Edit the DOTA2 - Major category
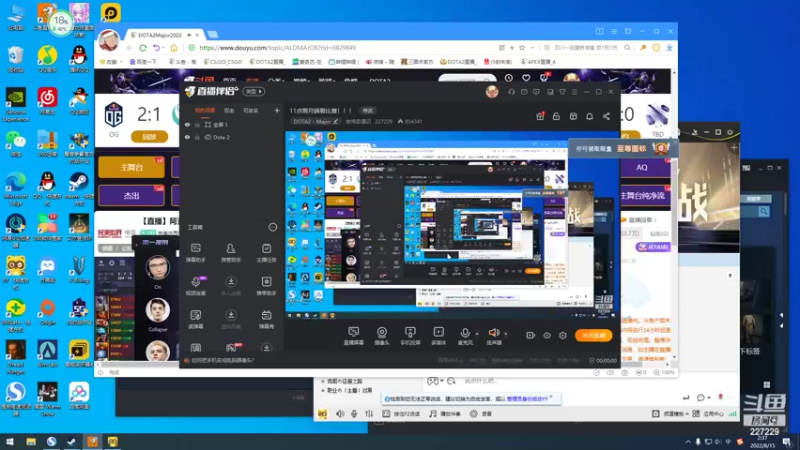Screen dimensions: 800x450 (316, 121)
